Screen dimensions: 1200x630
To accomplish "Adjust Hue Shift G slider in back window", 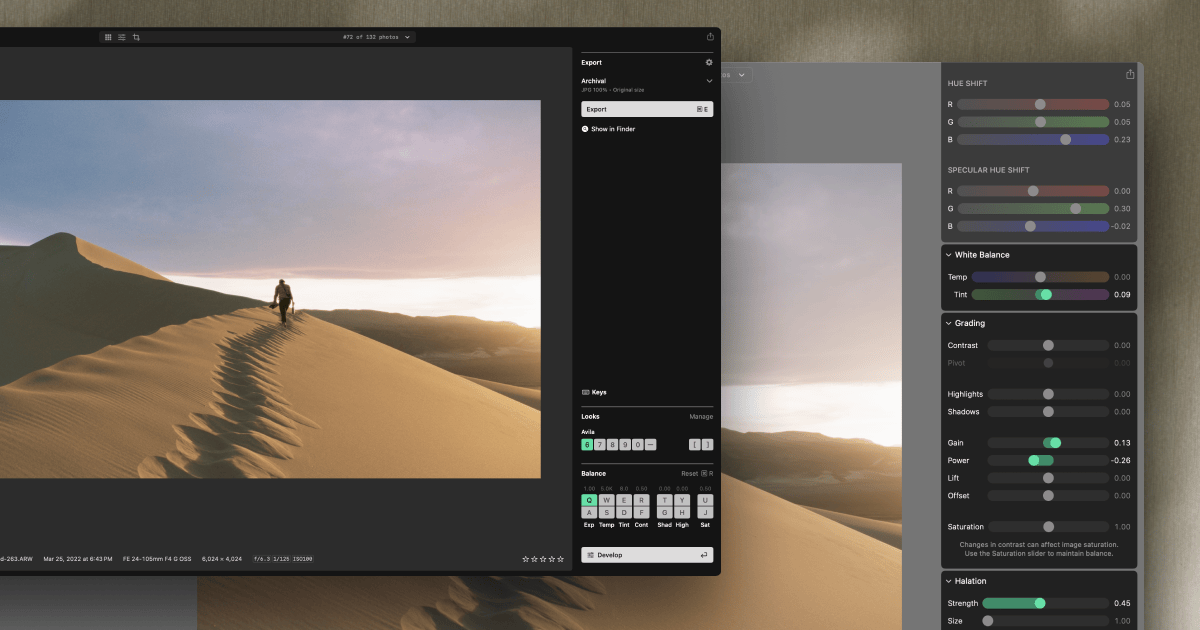I will pos(1033,122).
